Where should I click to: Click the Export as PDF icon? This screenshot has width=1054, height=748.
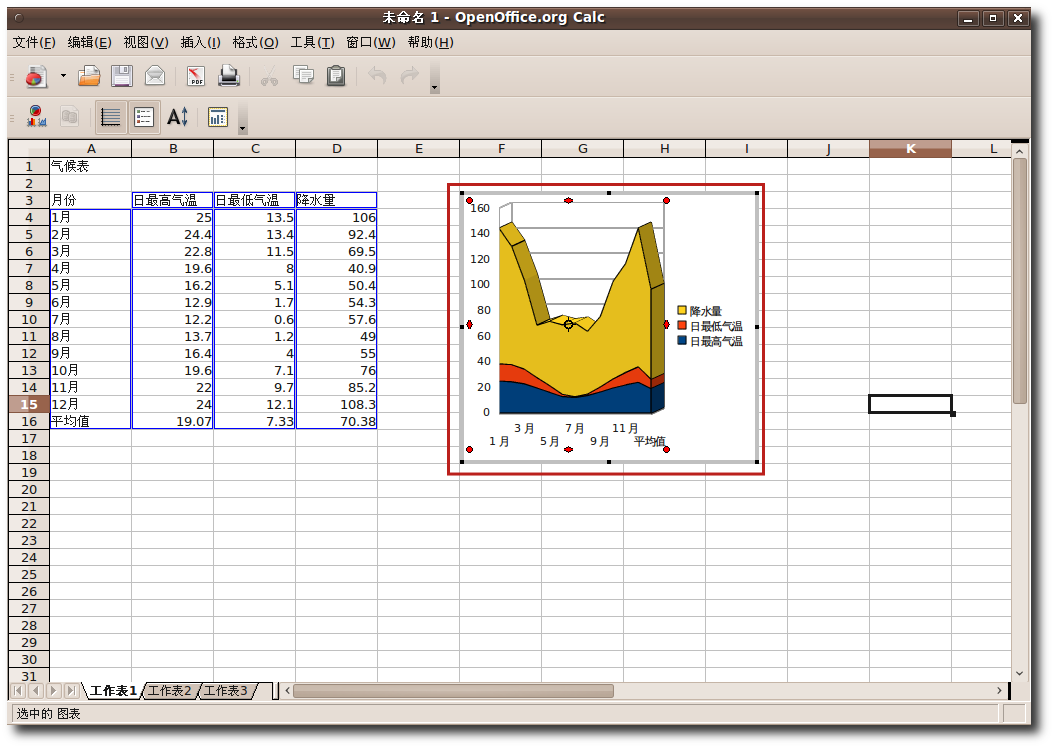click(196, 76)
